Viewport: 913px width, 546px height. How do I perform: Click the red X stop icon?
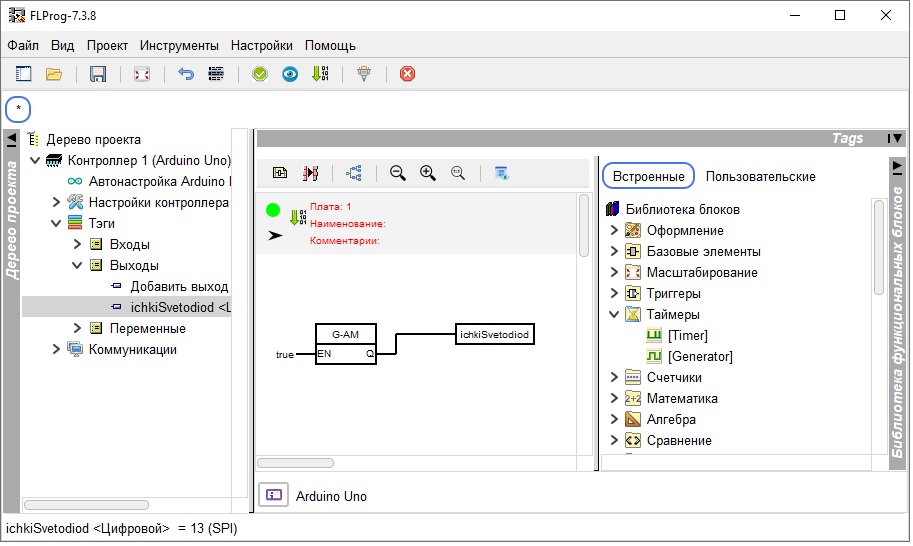(x=407, y=74)
